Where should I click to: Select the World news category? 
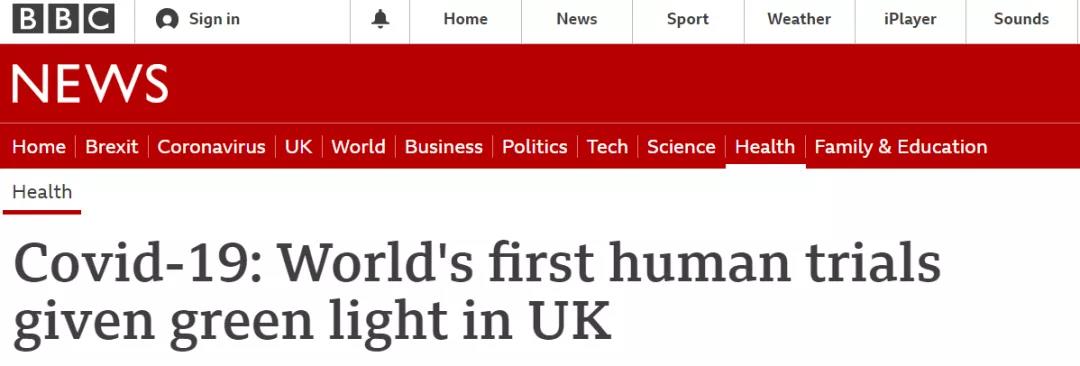tap(358, 147)
